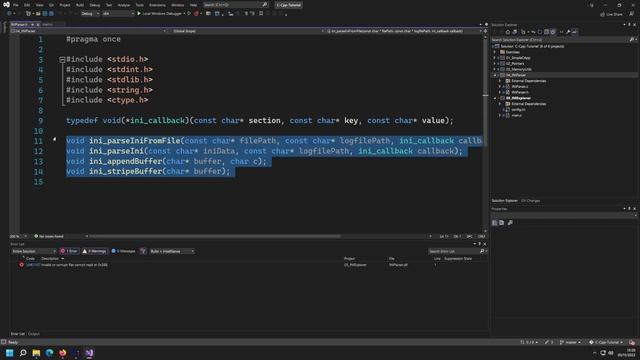Open Firefox from the taskbar
640x360 pixels.
click(62, 353)
